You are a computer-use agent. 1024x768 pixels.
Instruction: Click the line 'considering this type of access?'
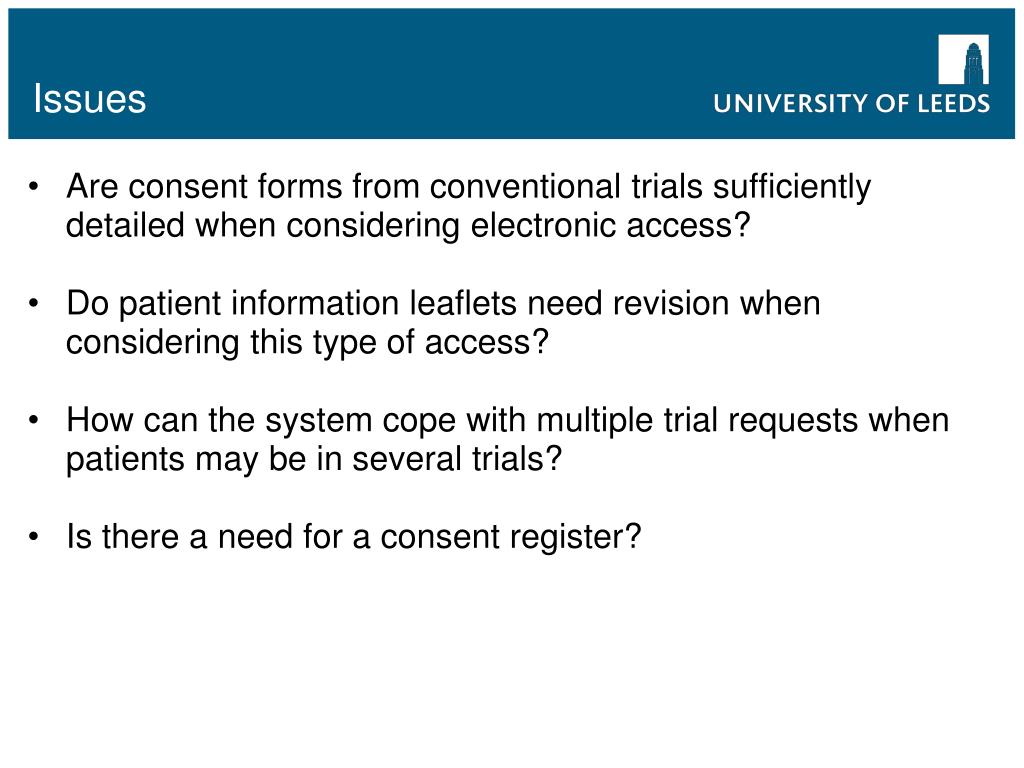click(x=307, y=342)
